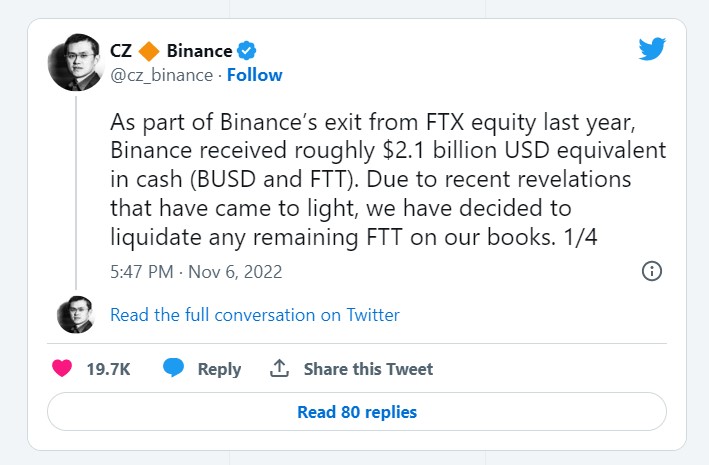Open the @cz_binance handle link
Image resolution: width=709 pixels, height=465 pixels.
pyautogui.click(x=161, y=75)
